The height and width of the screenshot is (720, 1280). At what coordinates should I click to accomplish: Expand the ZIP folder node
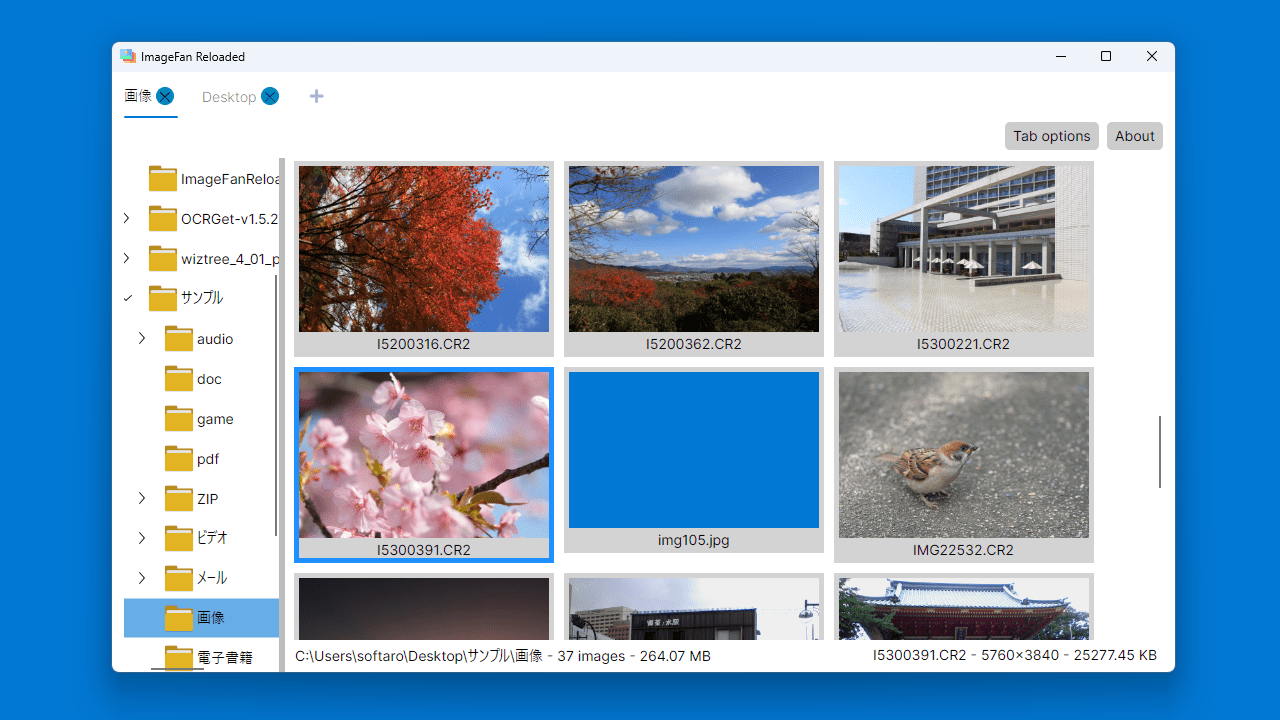(142, 498)
